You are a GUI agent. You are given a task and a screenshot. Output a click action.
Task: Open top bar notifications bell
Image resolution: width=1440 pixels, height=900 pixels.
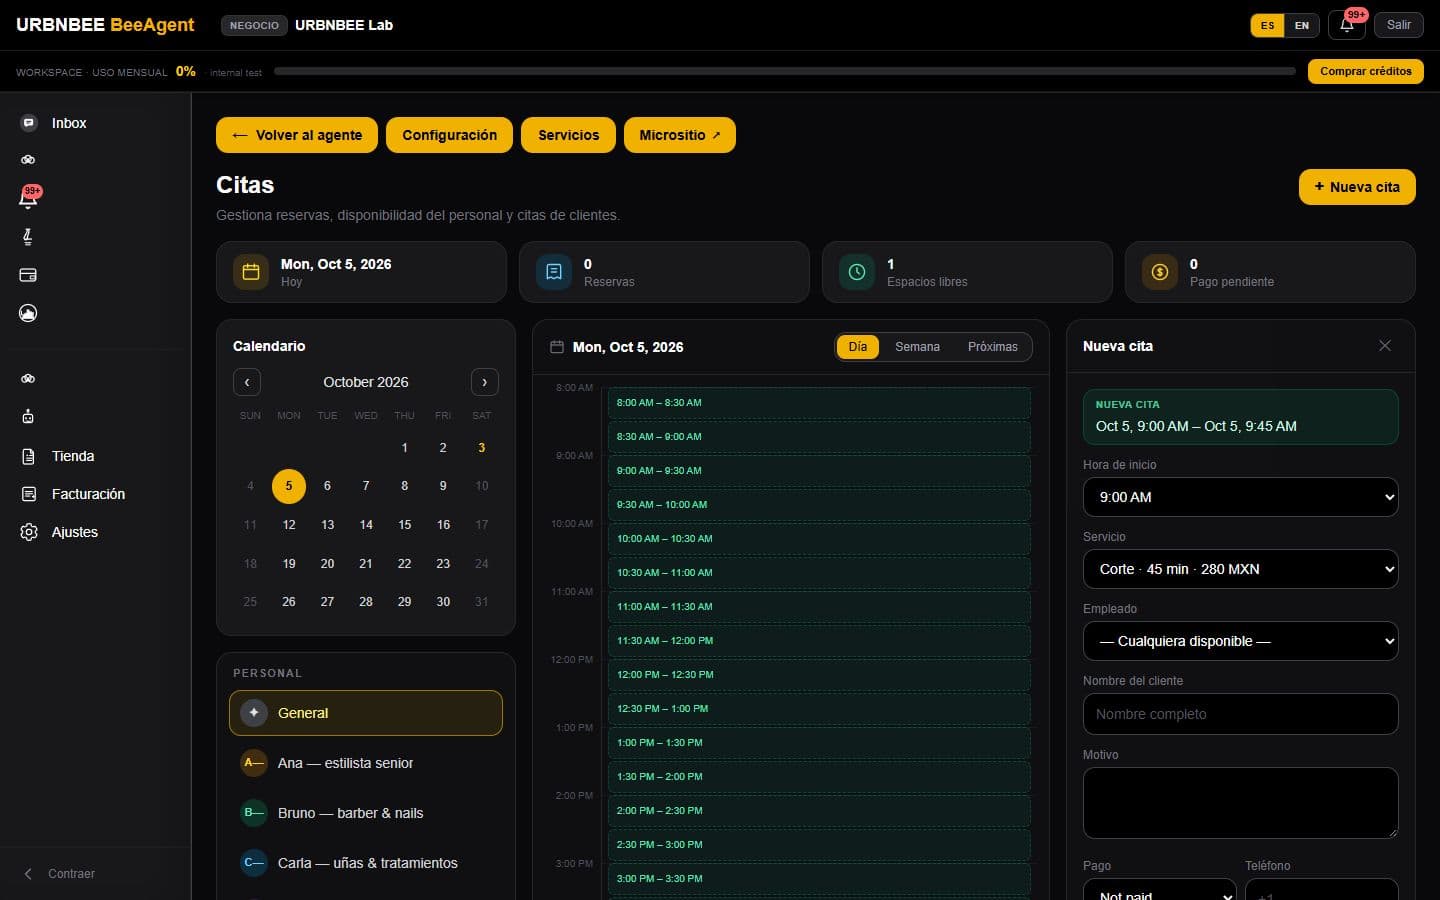click(x=1347, y=25)
